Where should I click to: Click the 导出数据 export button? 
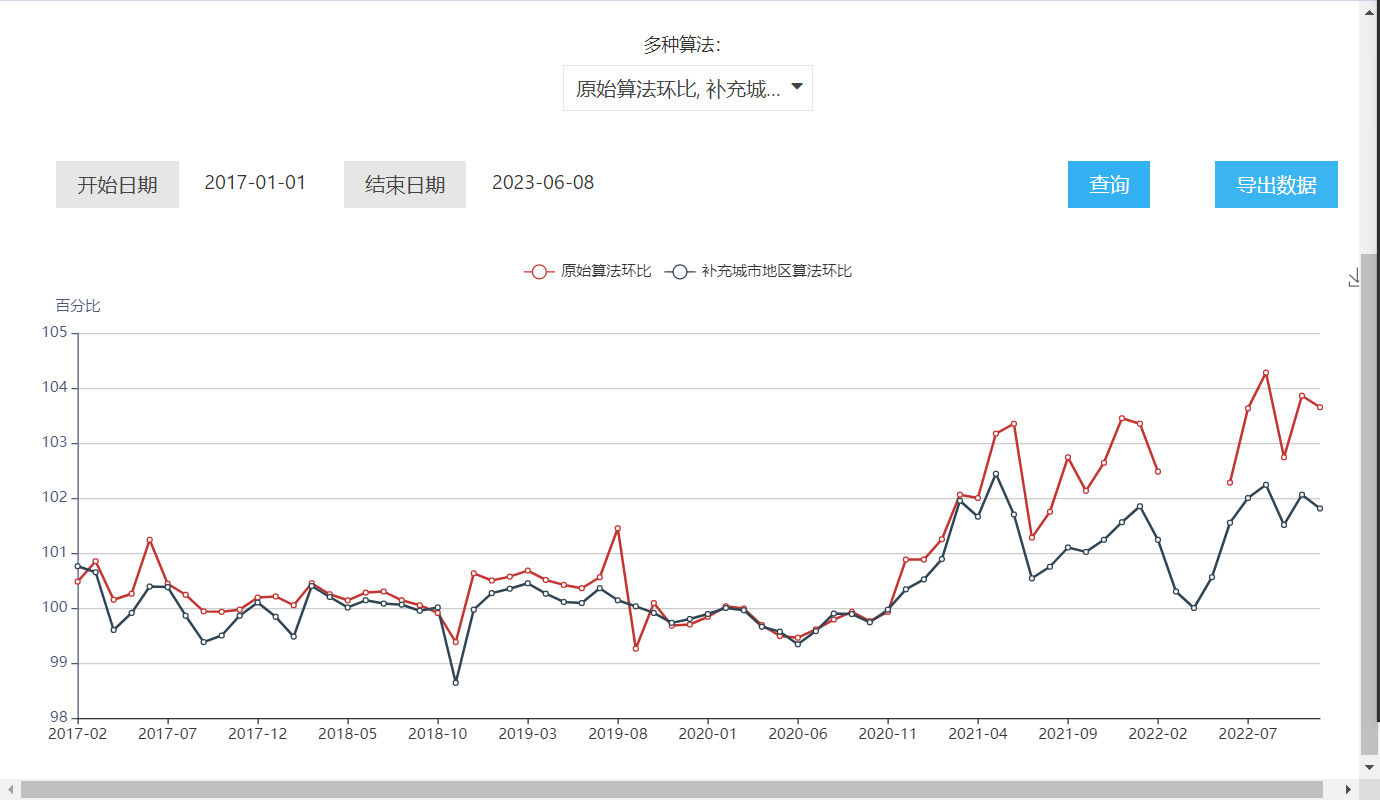(1276, 185)
